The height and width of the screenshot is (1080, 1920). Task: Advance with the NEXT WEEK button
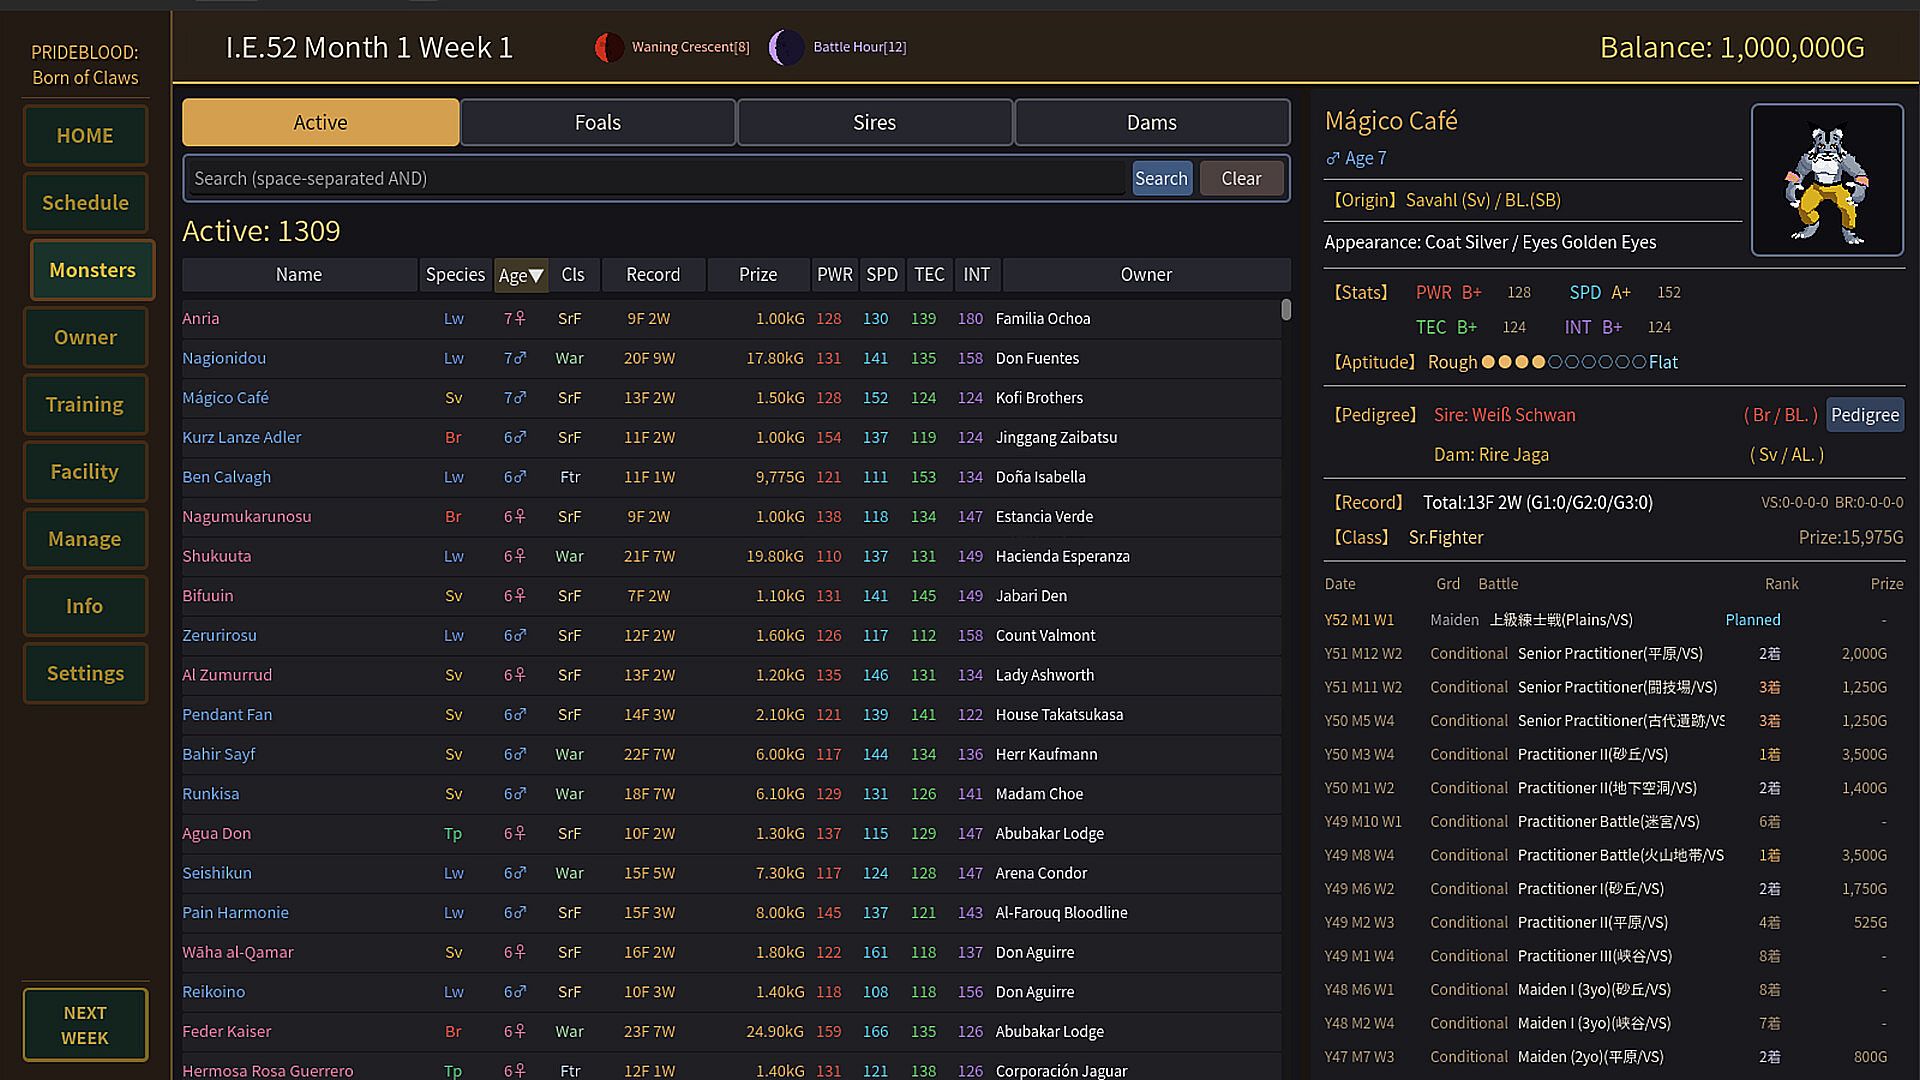(85, 1025)
